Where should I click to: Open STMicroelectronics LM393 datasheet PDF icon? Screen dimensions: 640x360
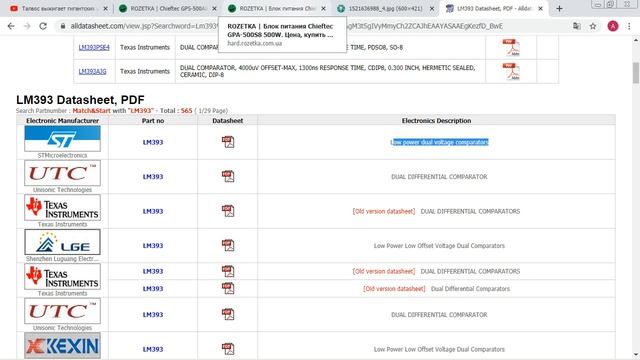[228, 142]
